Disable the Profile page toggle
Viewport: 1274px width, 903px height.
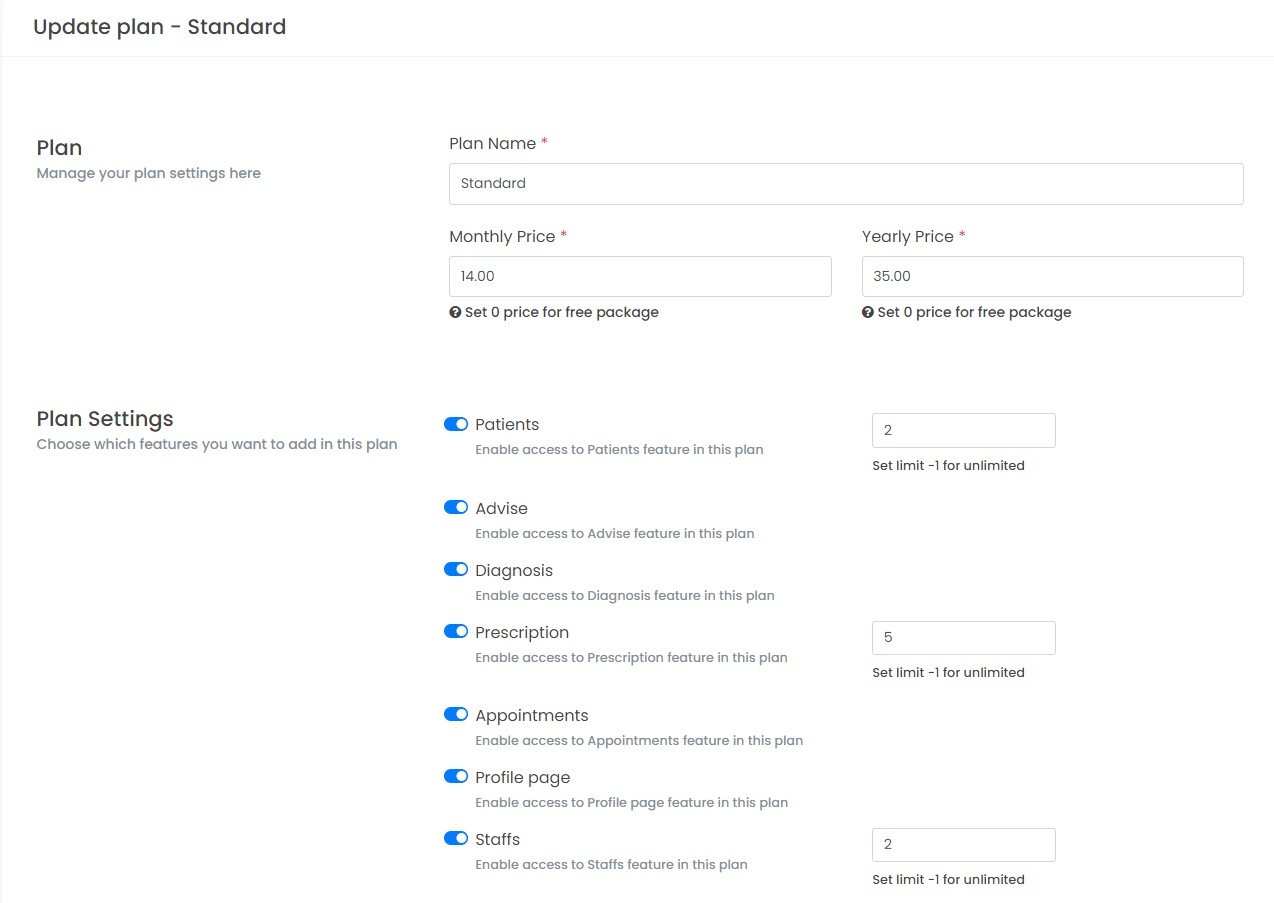coord(456,776)
